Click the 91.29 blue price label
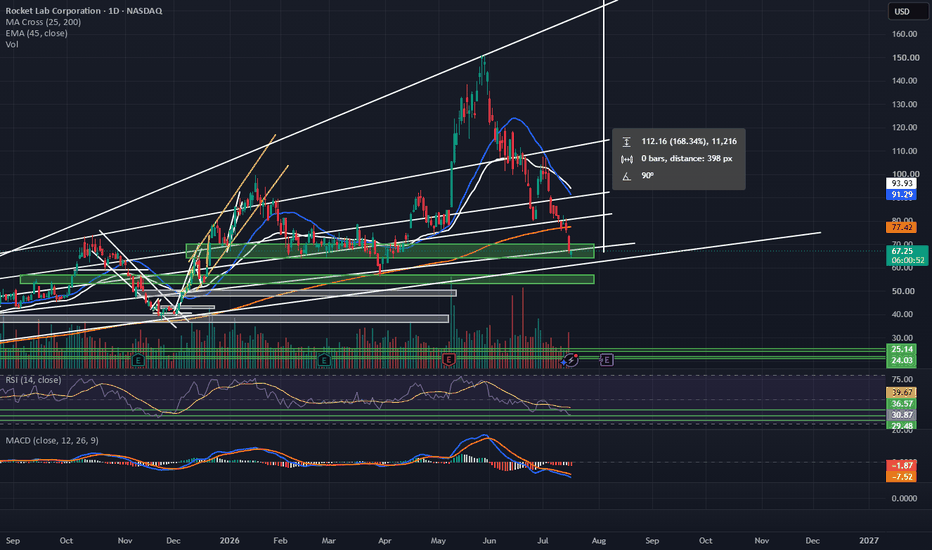The height and width of the screenshot is (550, 932). pos(901,194)
